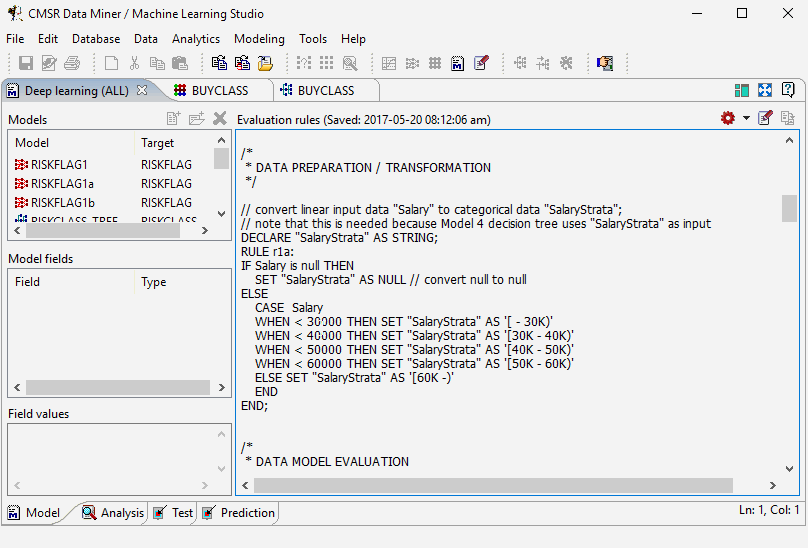The image size is (808, 548).
Task: Click the New blank page toolbar icon
Action: (111, 63)
